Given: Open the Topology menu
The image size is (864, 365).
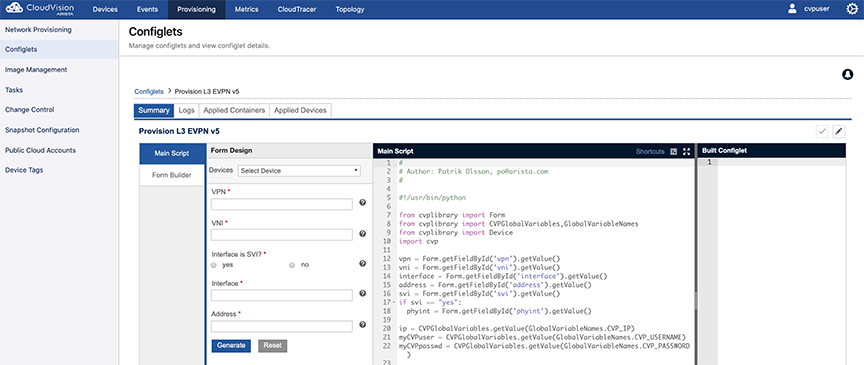Looking at the screenshot, I should 350,9.
